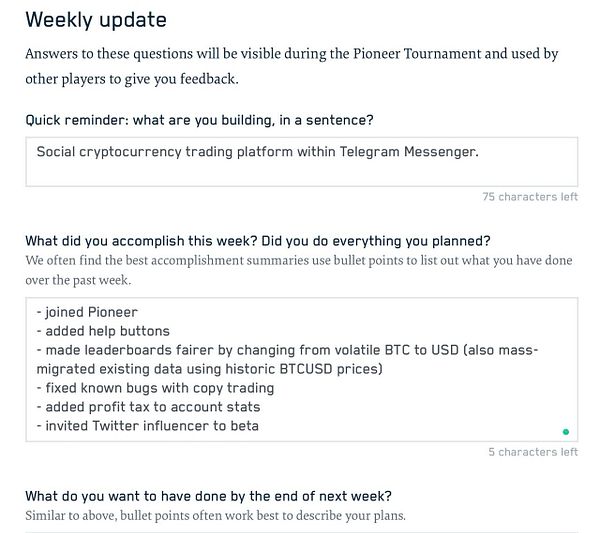Click the Pioneer Tournament intro paragraph
The image size is (600, 533).
(292, 66)
